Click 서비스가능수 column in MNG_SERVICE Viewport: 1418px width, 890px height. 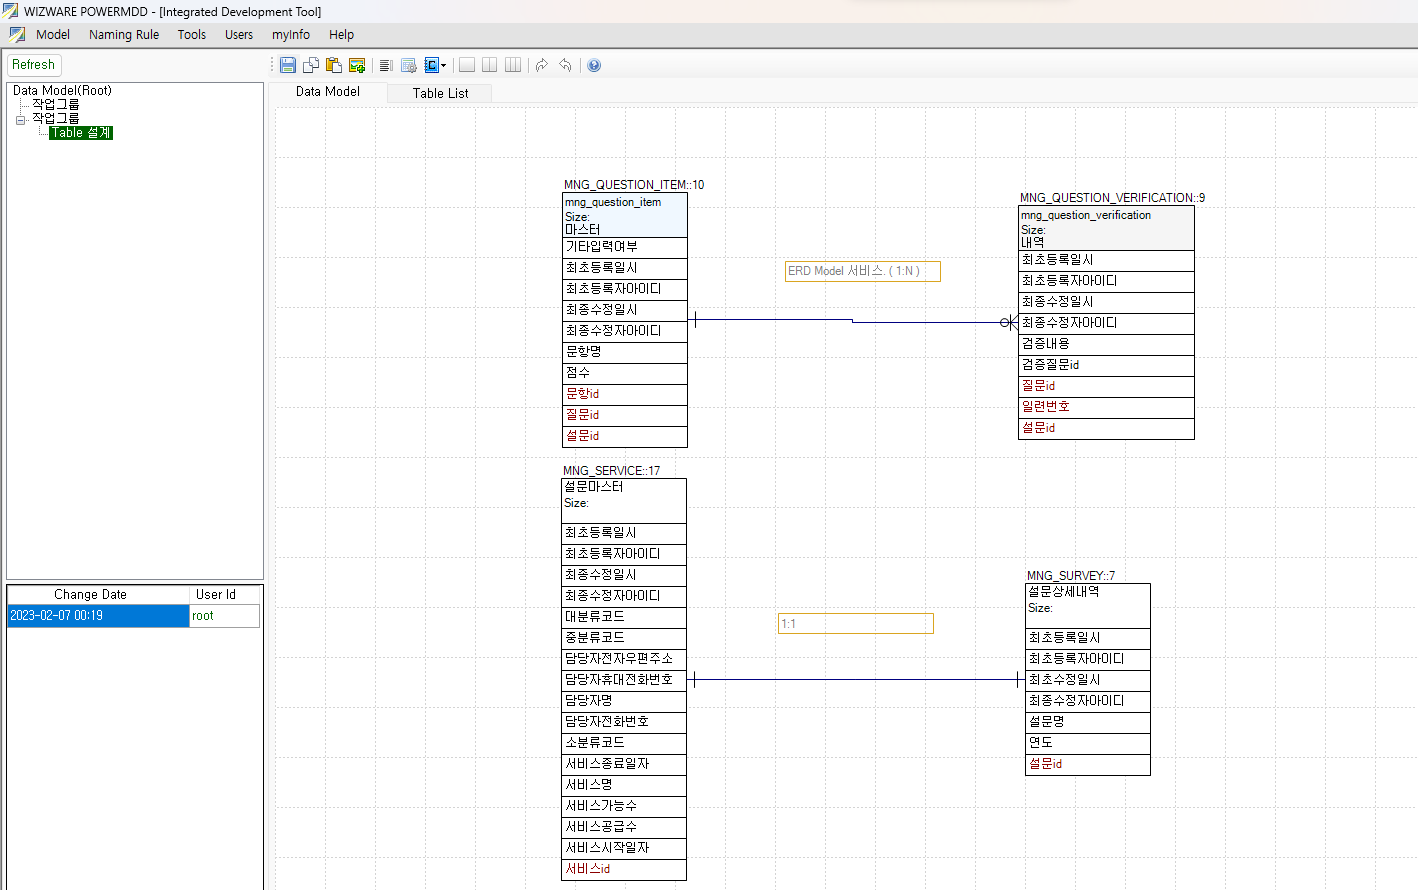click(624, 806)
